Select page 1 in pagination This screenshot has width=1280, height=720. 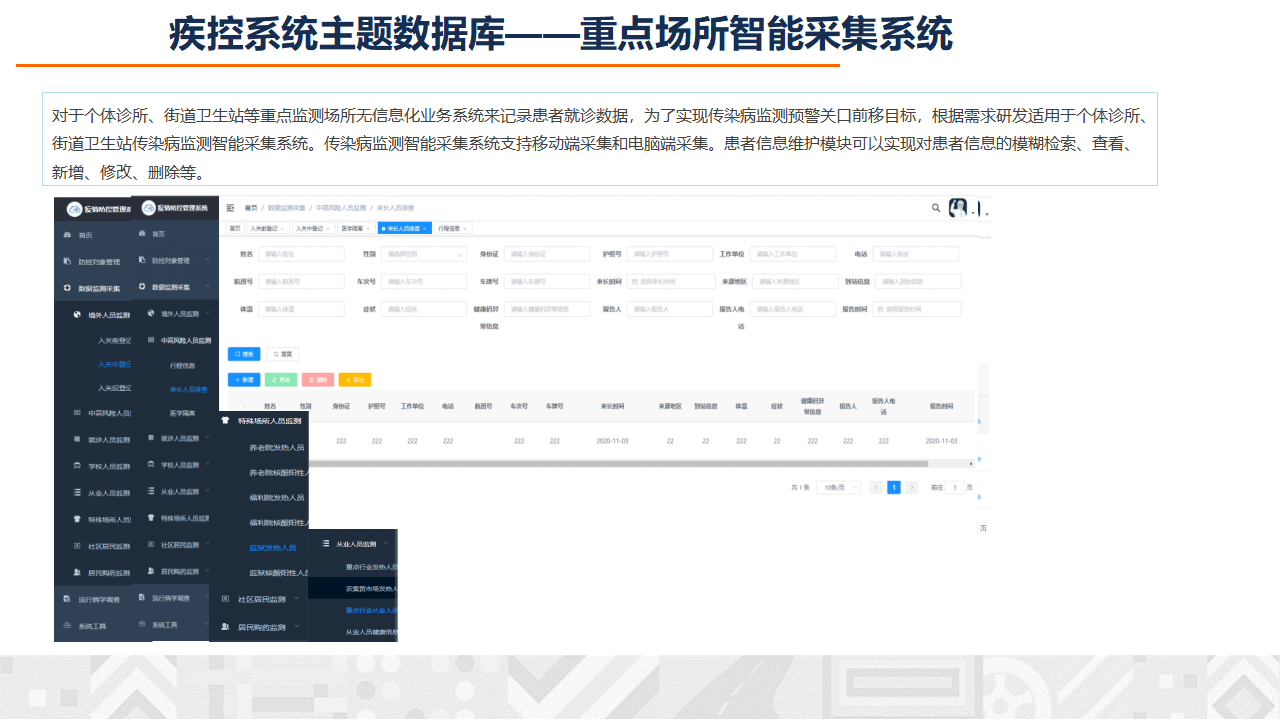[894, 487]
